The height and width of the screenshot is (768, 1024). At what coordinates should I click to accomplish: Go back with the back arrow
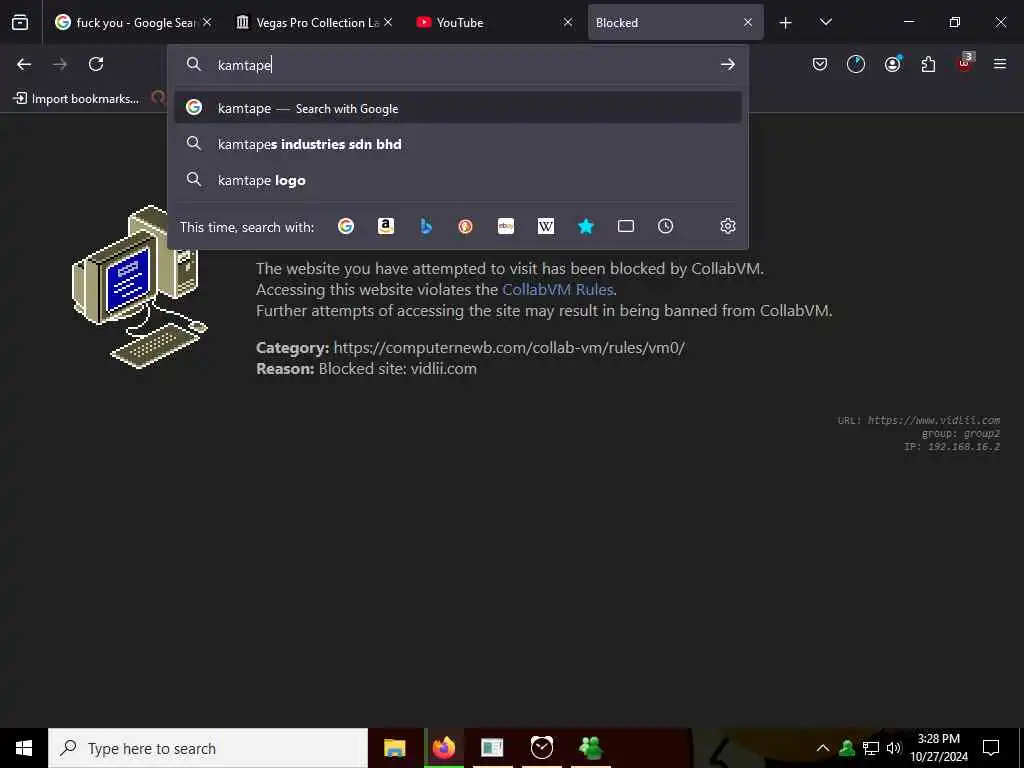click(24, 64)
